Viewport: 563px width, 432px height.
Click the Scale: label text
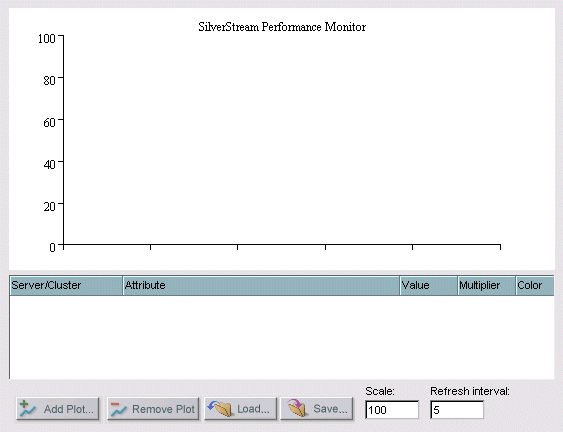[380, 391]
